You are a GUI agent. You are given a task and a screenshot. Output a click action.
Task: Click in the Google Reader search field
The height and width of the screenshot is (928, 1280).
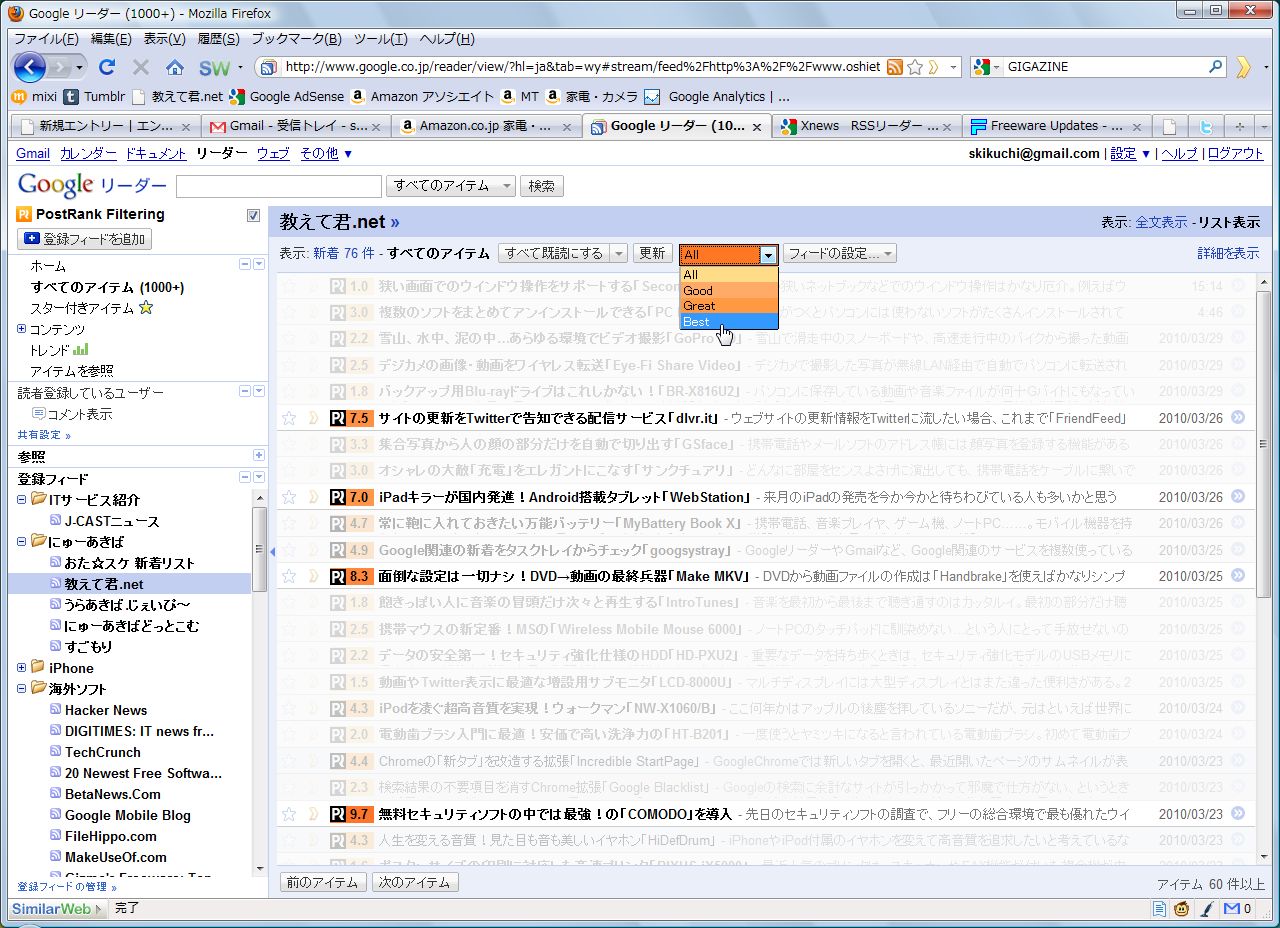pos(279,186)
